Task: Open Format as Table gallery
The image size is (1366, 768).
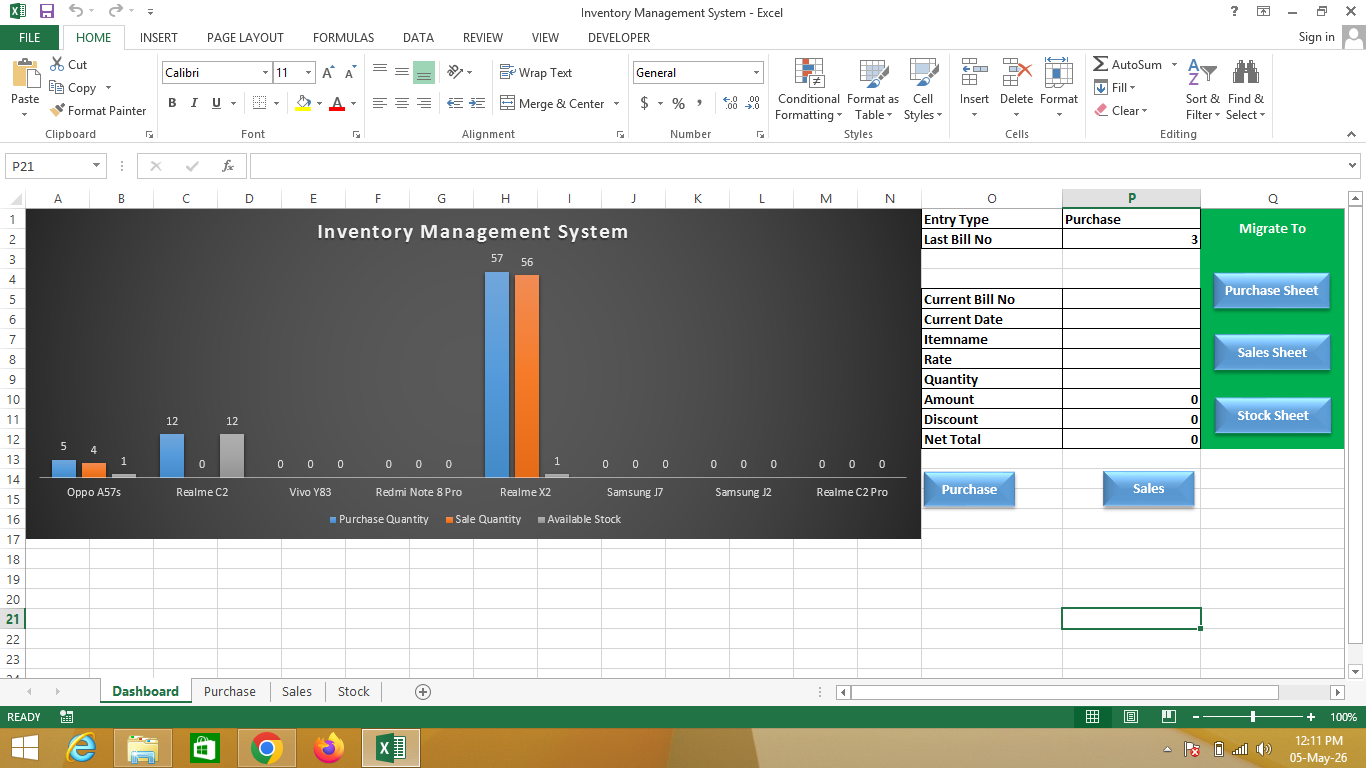Action: coord(872,89)
